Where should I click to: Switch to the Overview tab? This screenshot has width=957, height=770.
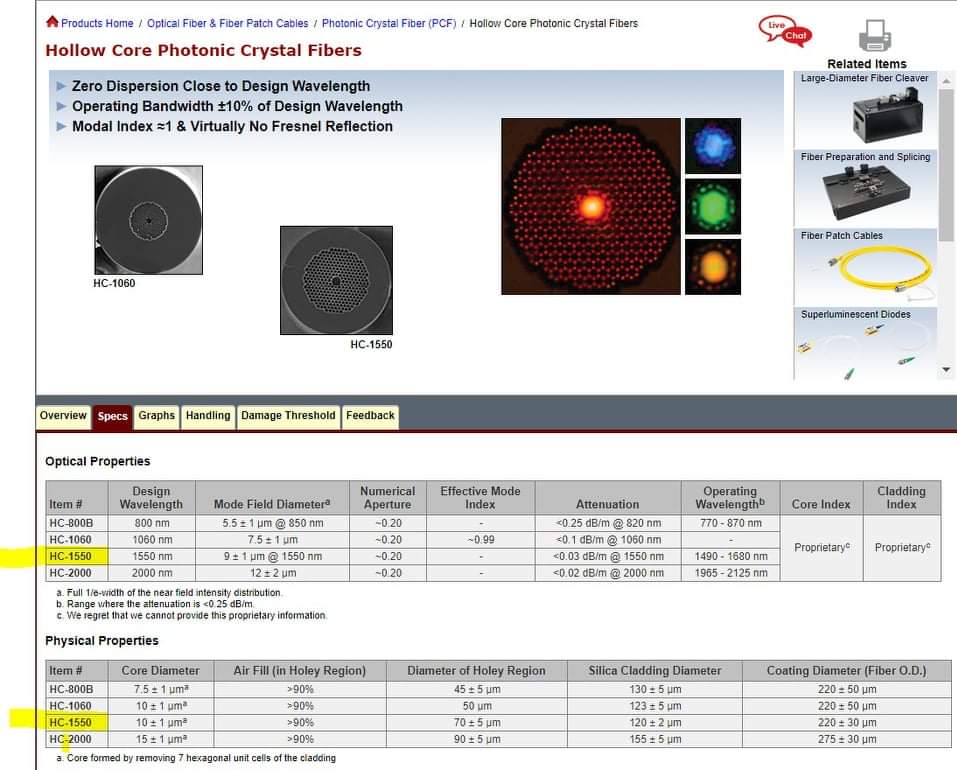63,416
